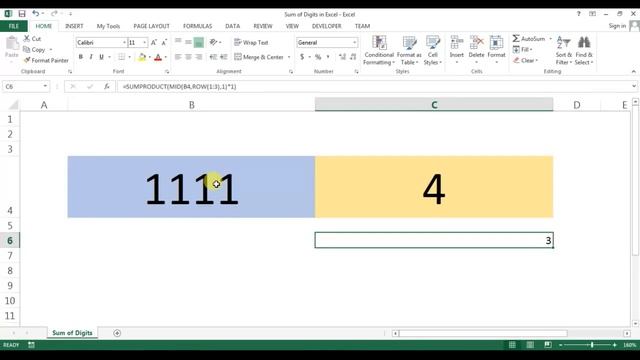
Task: Select the Format Painter brush
Action: coord(46,60)
